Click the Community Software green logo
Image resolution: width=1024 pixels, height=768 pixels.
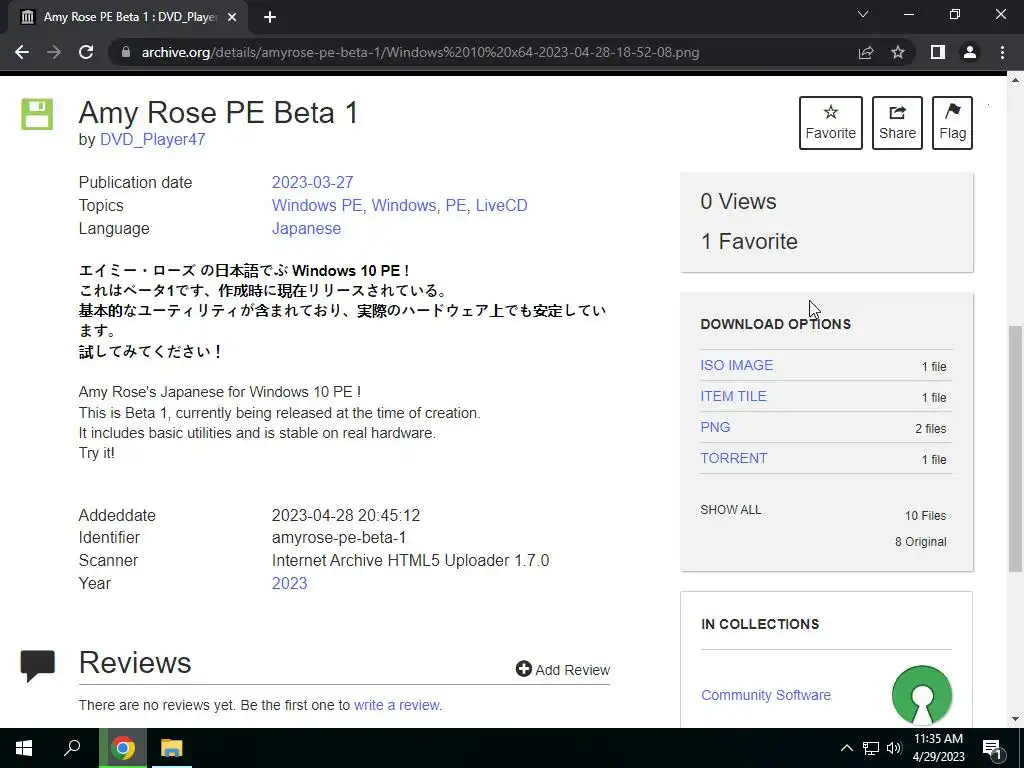(x=921, y=695)
